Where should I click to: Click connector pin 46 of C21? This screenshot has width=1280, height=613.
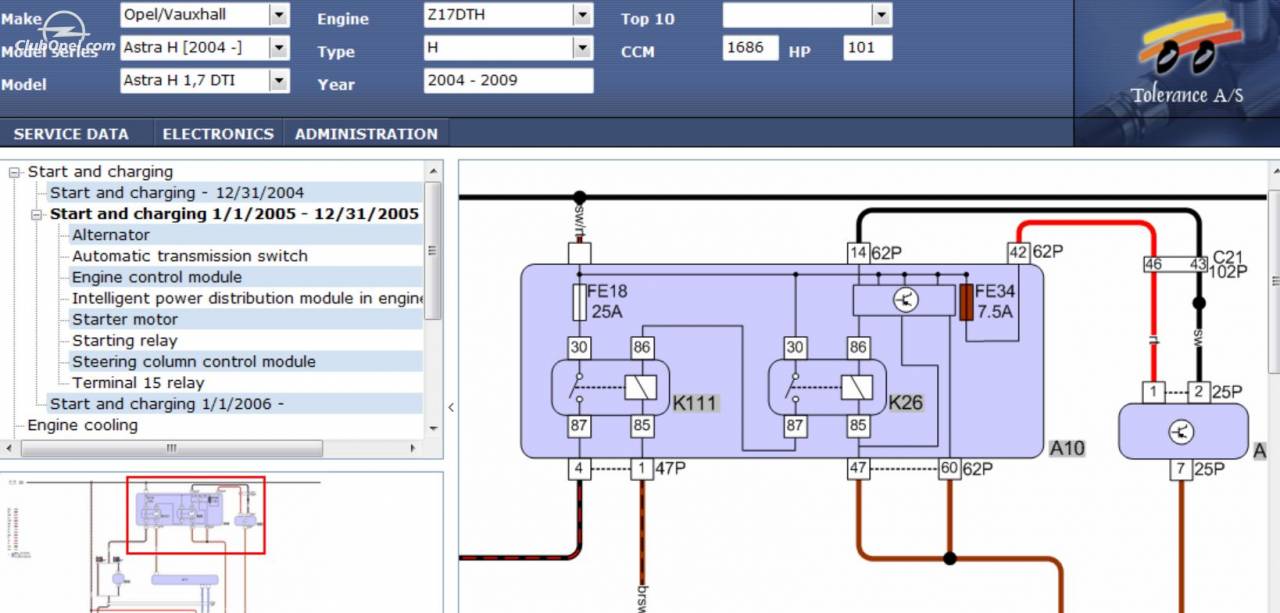tap(1153, 264)
